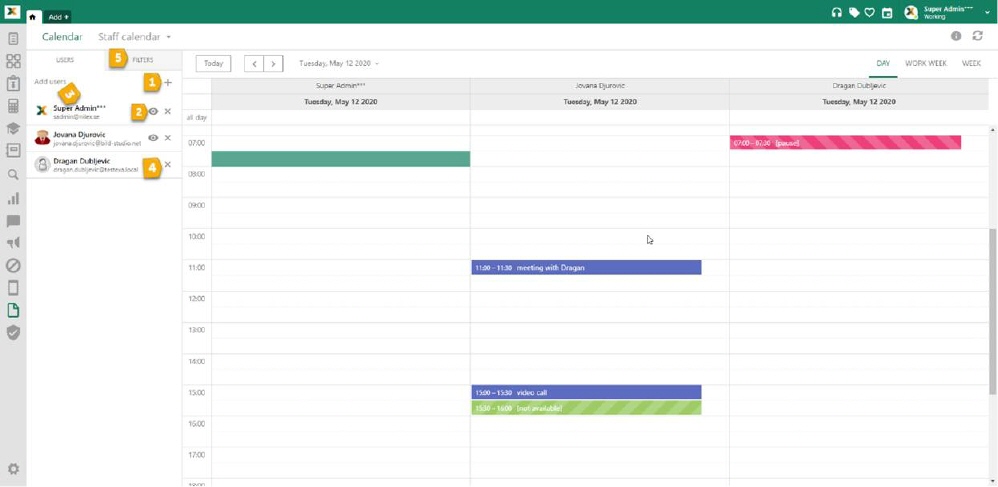Switch to the FILTERS tab
Image resolution: width=998 pixels, height=487 pixels.
(x=143, y=60)
